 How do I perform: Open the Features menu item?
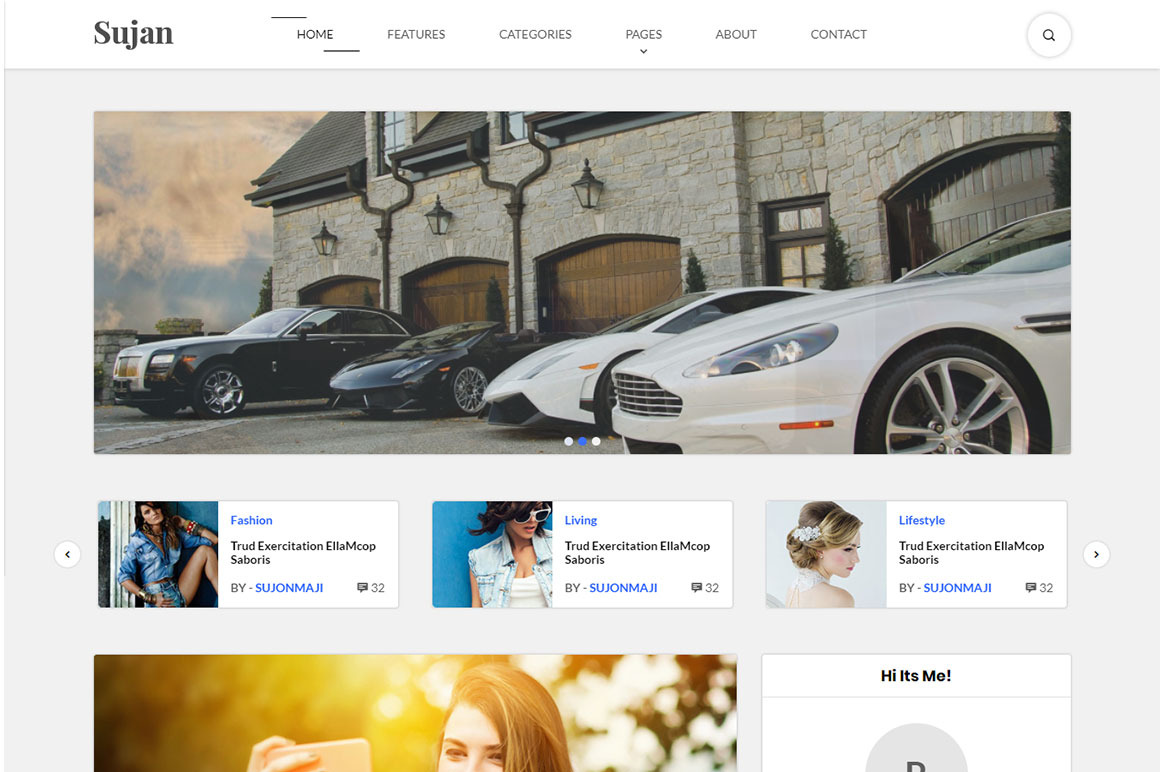click(416, 34)
